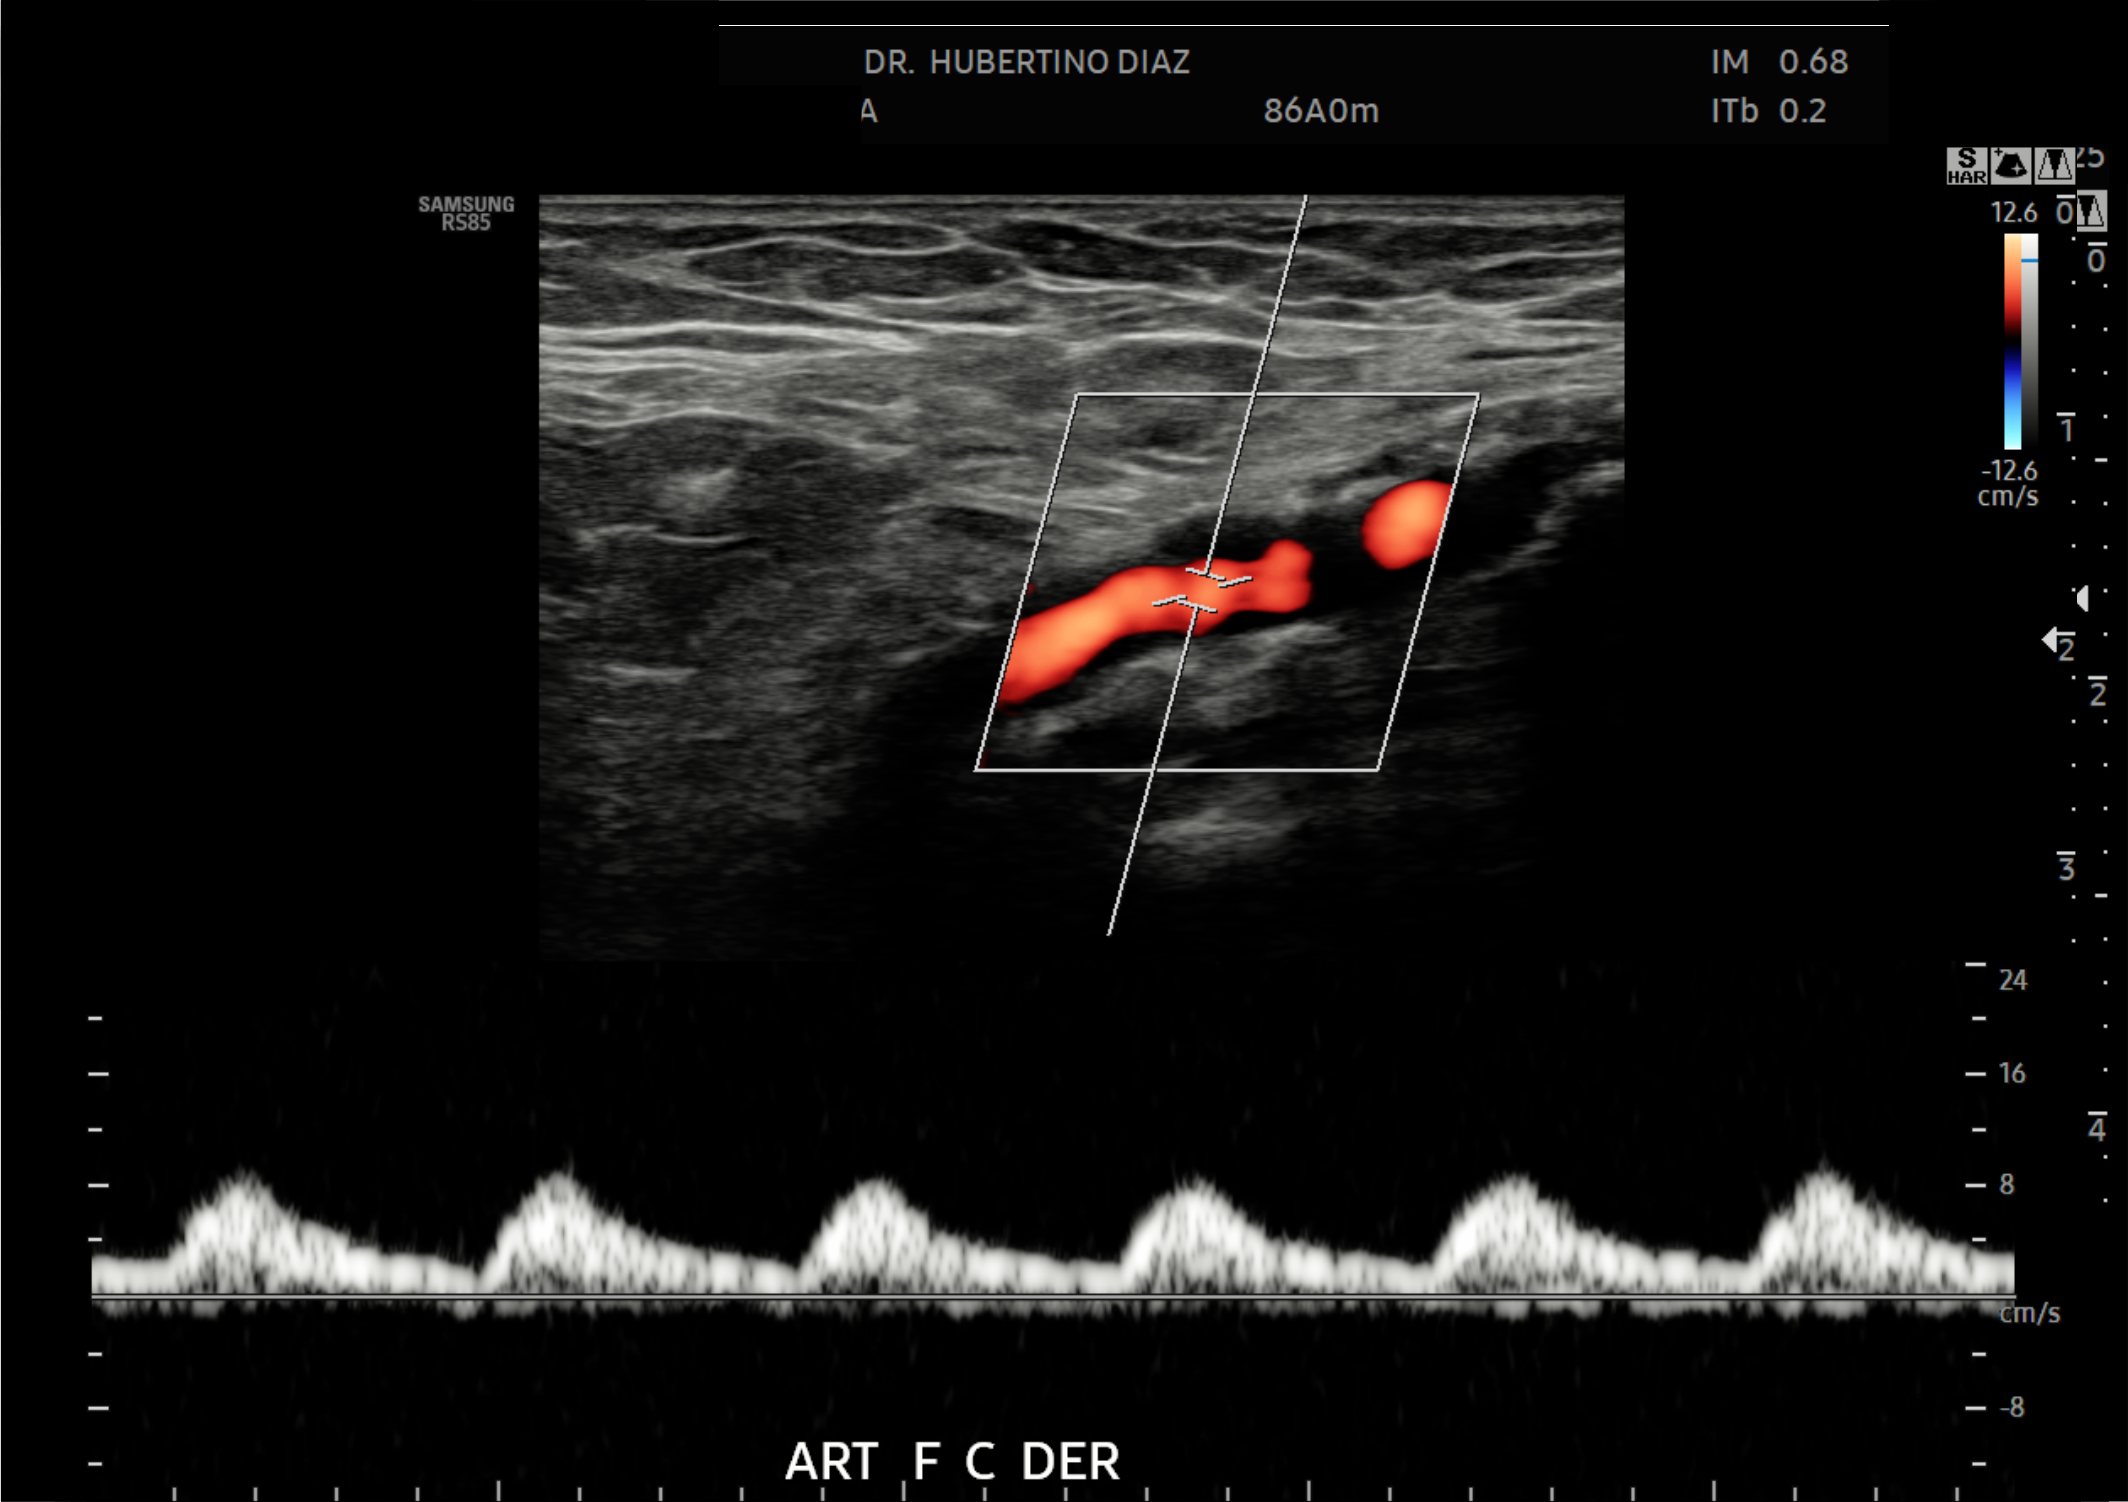Click the blue marker line on the gray bar
The image size is (2128, 1502).
pos(2030,260)
